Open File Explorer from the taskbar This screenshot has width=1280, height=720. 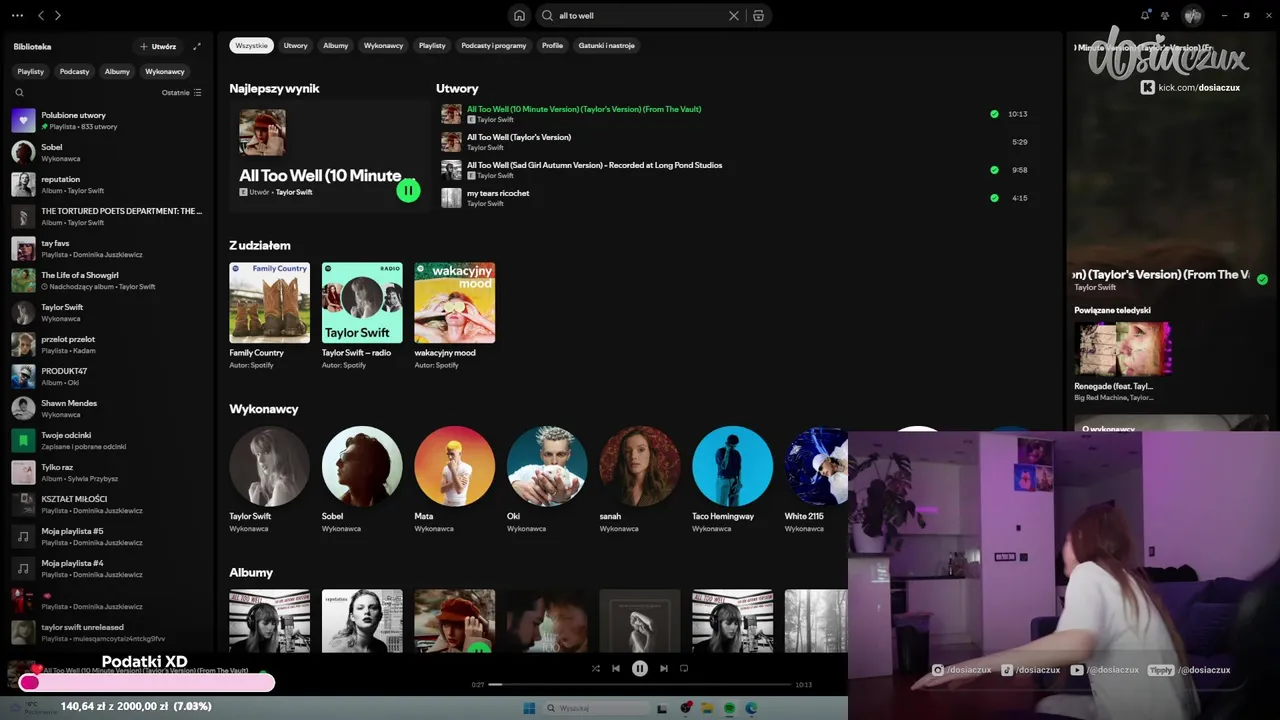[x=707, y=708]
